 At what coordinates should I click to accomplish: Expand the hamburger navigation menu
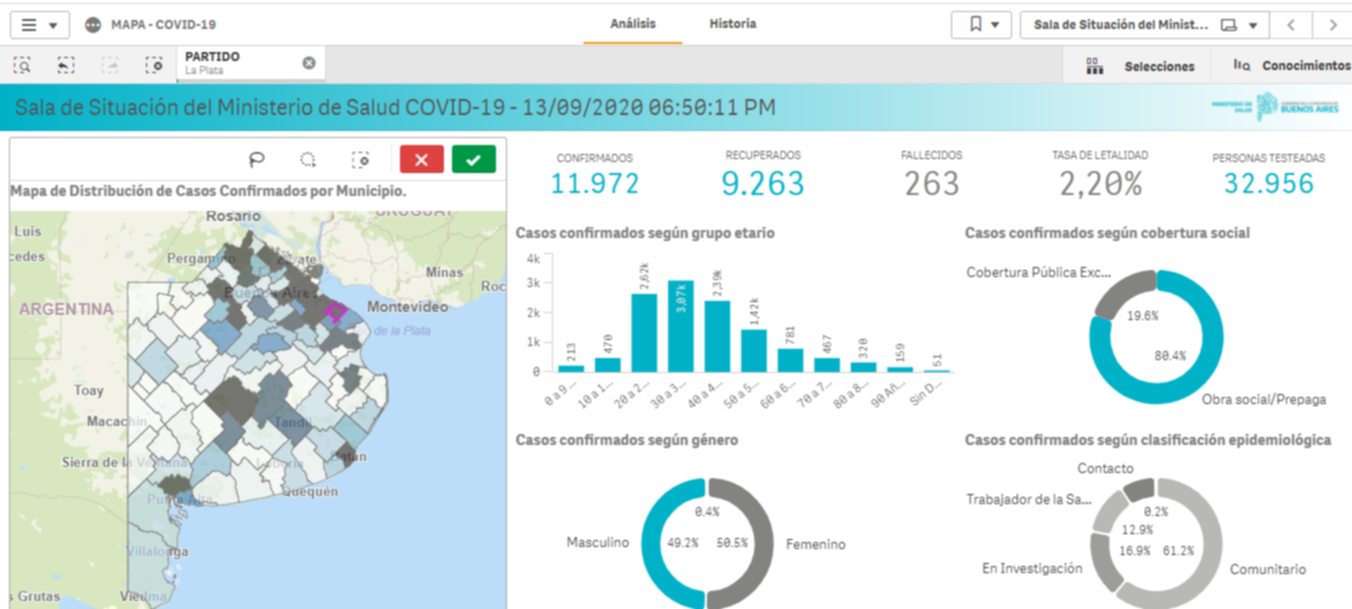click(38, 25)
